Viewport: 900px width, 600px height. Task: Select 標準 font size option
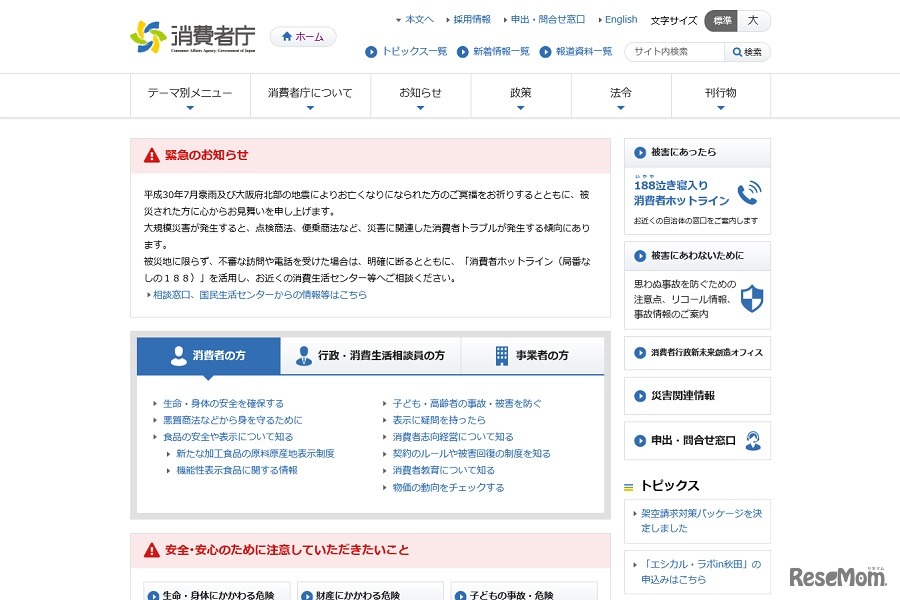[x=721, y=19]
